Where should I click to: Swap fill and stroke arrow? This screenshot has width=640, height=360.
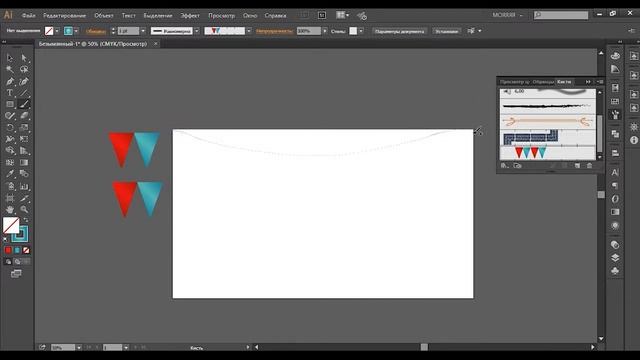tap(26, 220)
